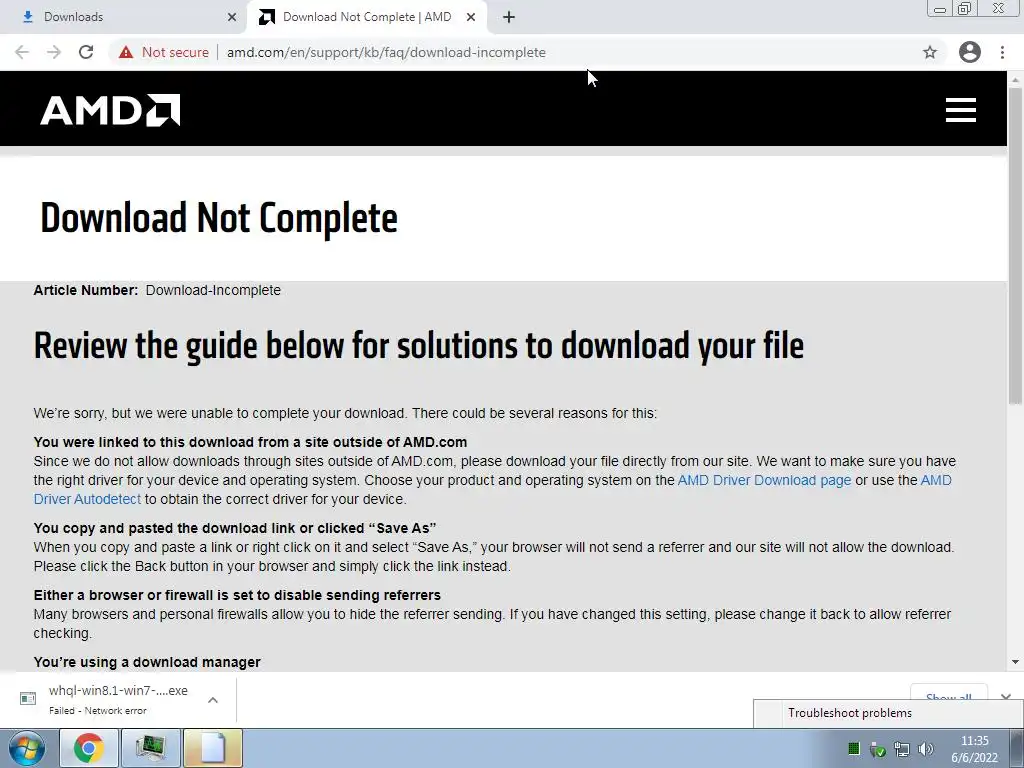Click the volume speaker tray icon
Screen dimensions: 1024x768
point(925,749)
